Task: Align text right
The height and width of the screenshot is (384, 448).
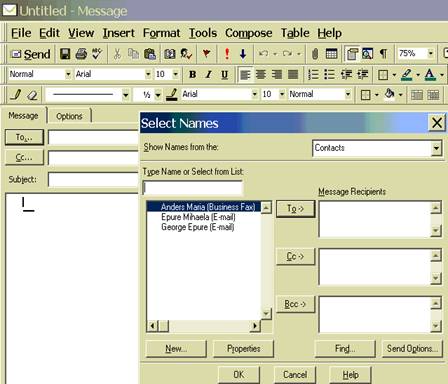Action: (x=277, y=74)
